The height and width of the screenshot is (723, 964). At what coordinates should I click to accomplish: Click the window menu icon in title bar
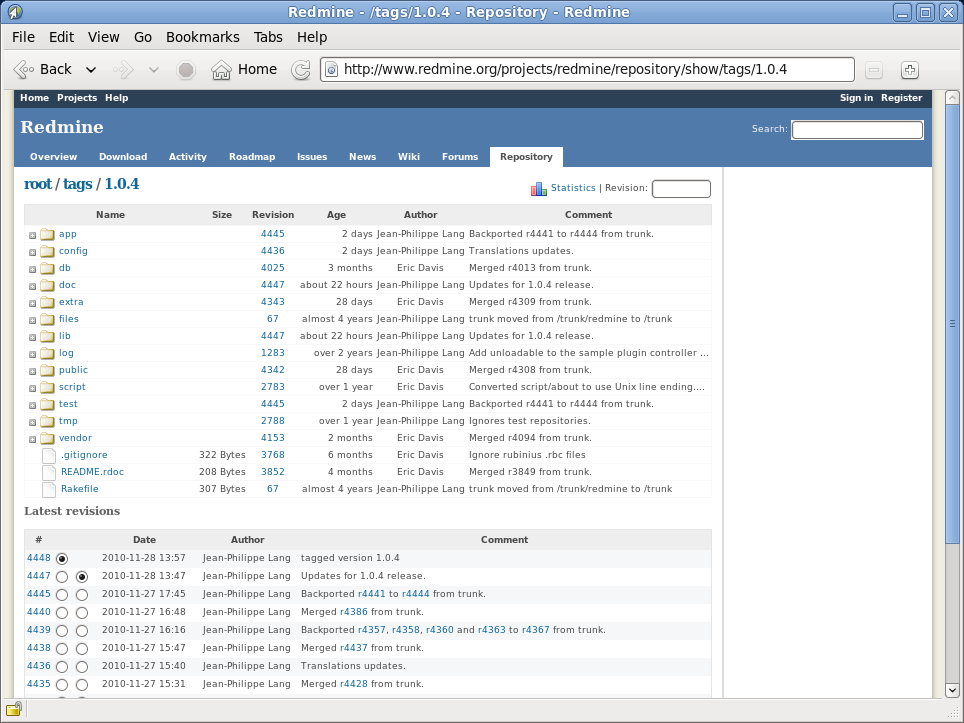14,12
